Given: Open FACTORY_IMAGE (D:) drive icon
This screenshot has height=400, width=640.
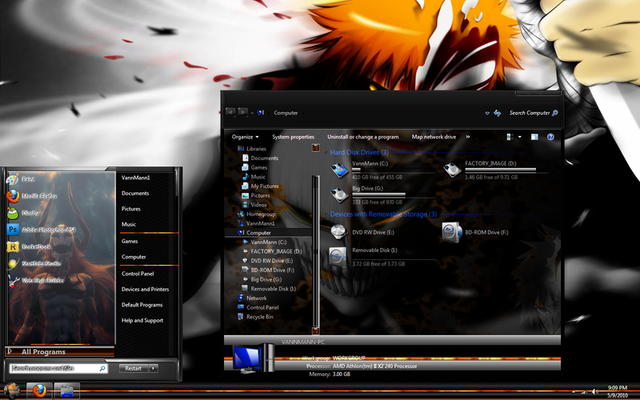Looking at the screenshot, I should (452, 170).
